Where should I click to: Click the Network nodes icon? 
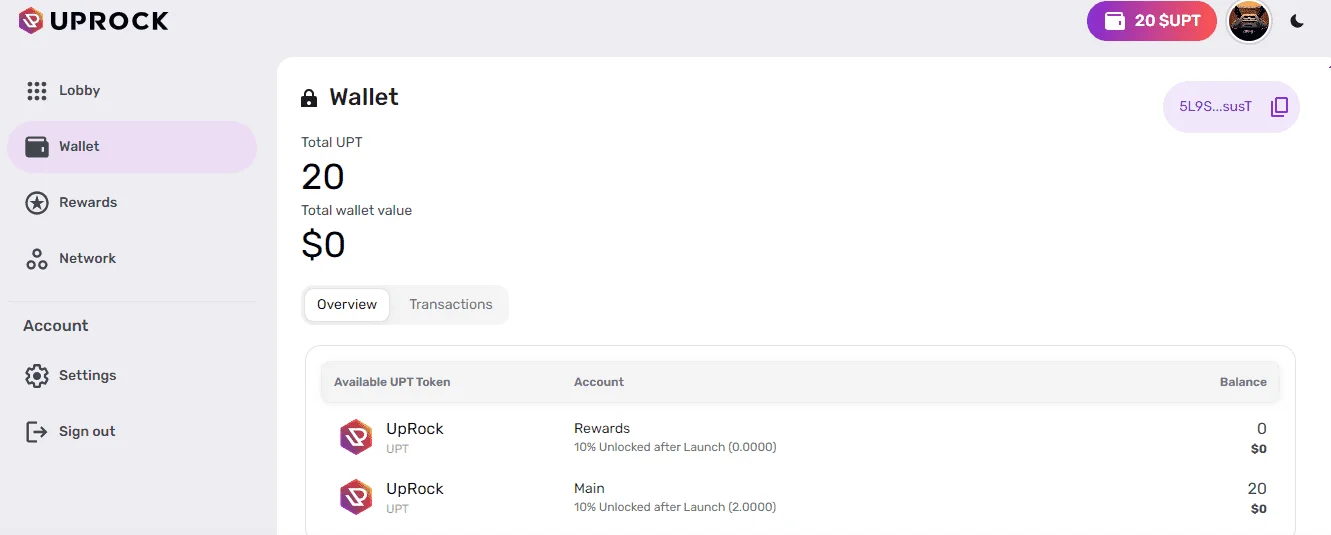pos(37,259)
